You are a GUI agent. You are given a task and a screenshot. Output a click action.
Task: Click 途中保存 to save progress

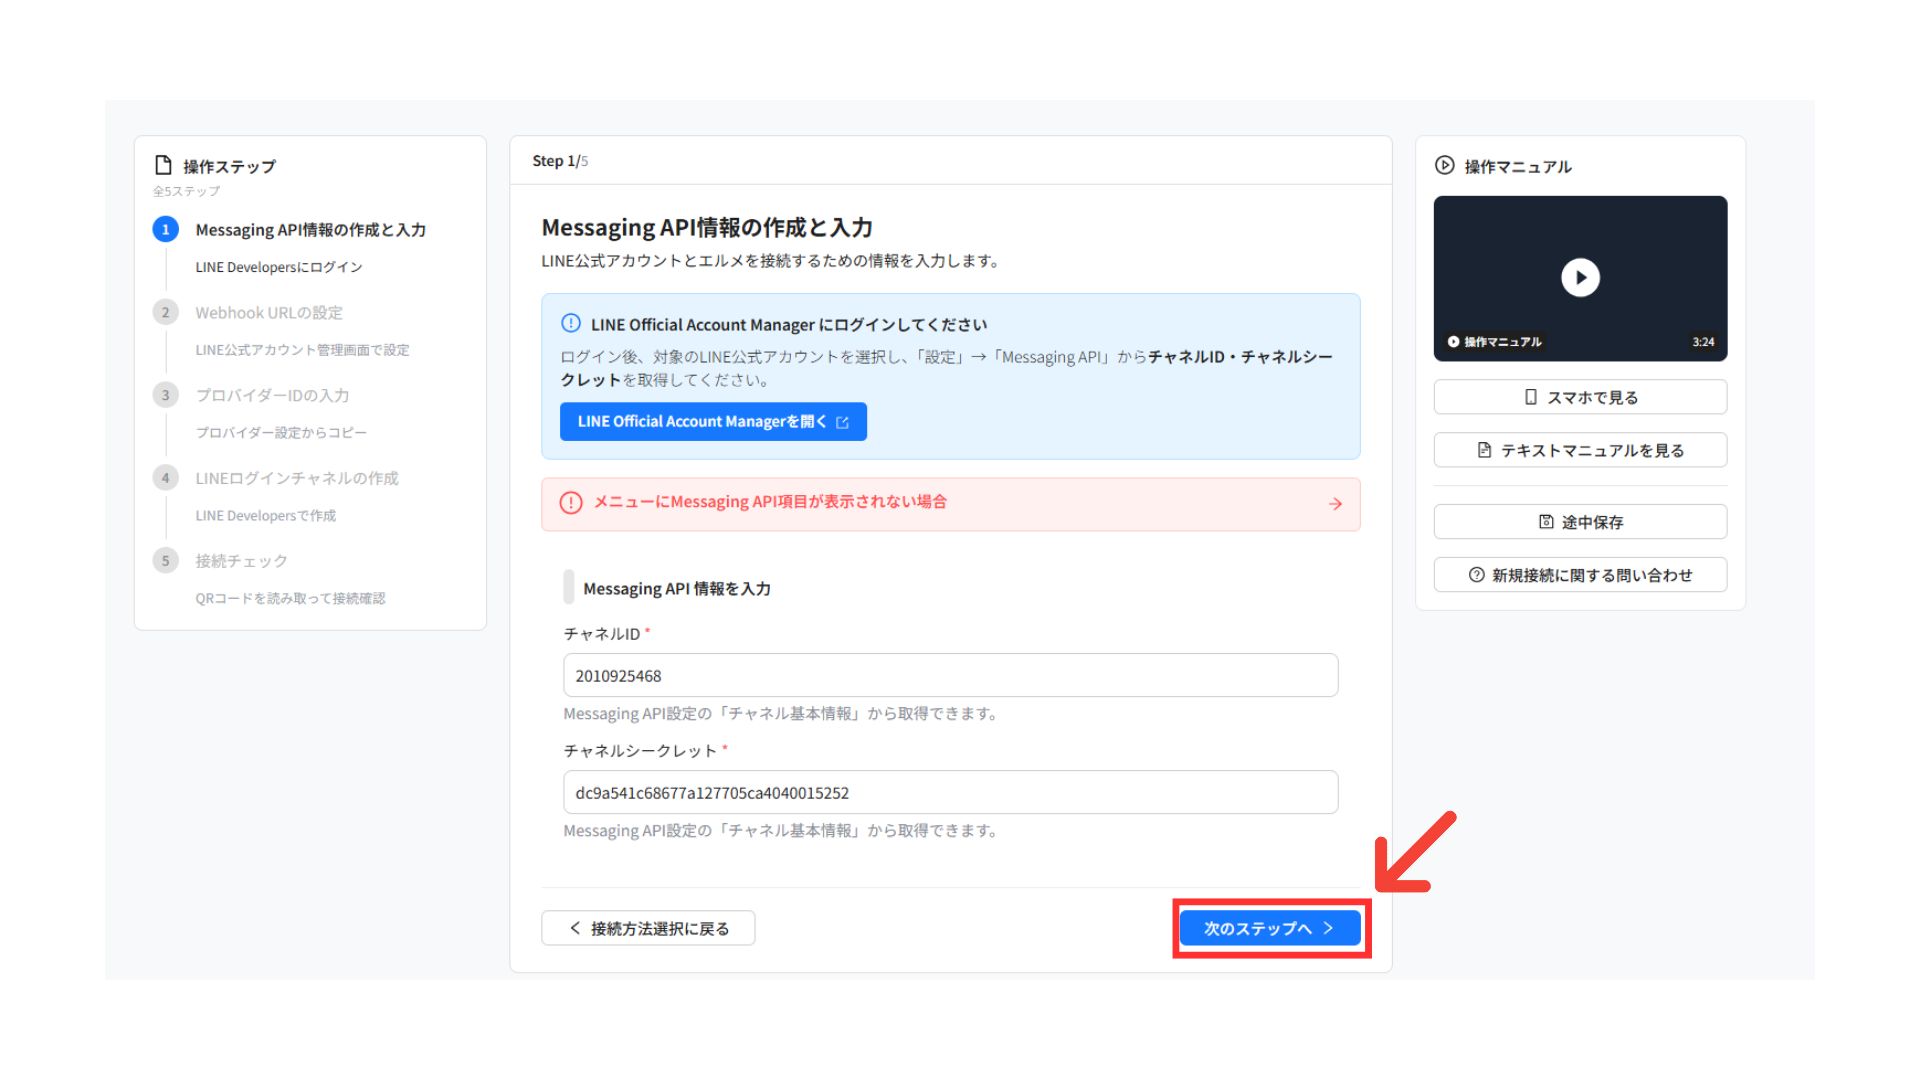[x=1580, y=522]
